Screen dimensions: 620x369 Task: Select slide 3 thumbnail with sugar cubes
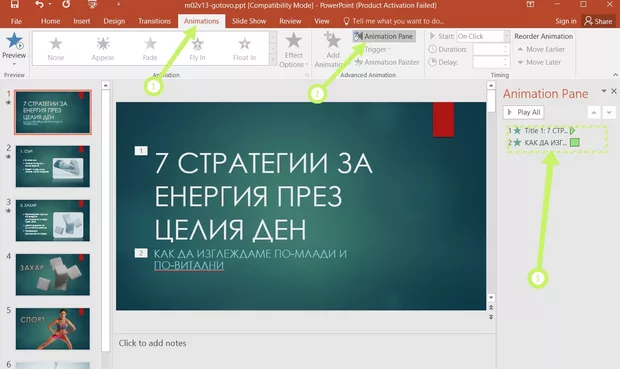(x=53, y=220)
